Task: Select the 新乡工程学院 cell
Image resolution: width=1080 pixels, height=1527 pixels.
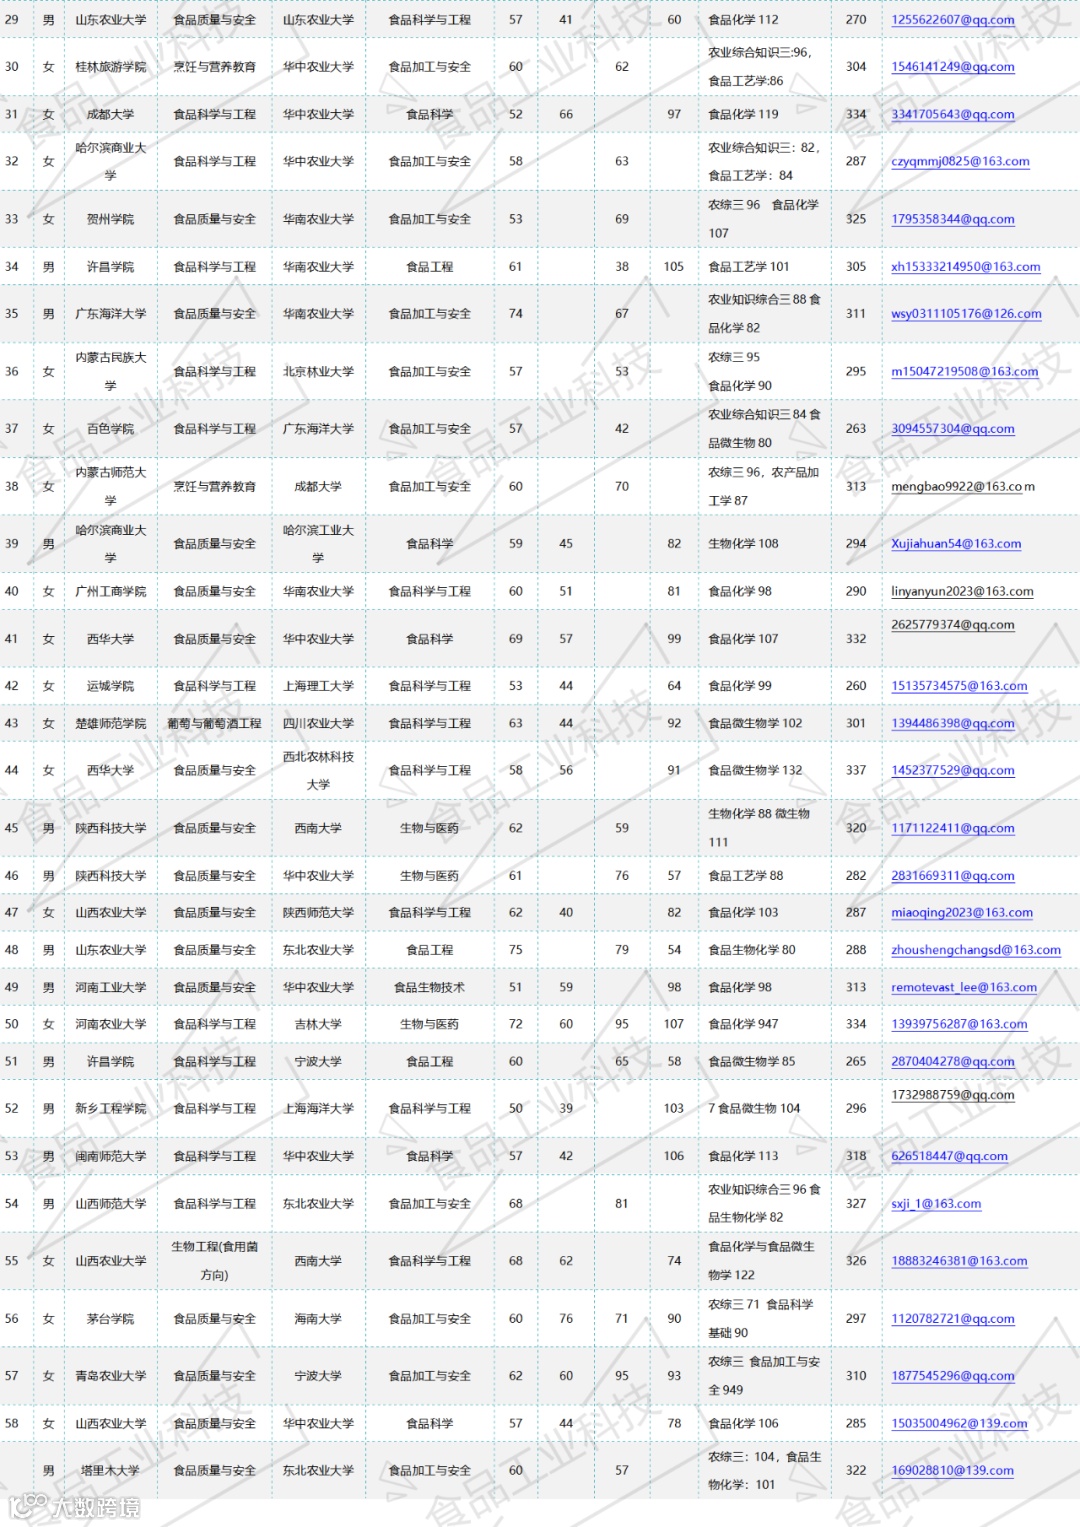Action: click(110, 1109)
